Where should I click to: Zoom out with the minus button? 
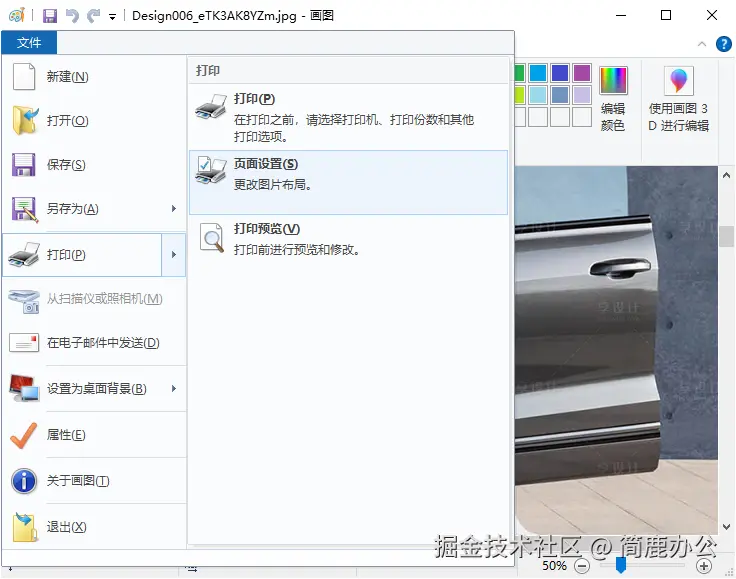pos(582,566)
